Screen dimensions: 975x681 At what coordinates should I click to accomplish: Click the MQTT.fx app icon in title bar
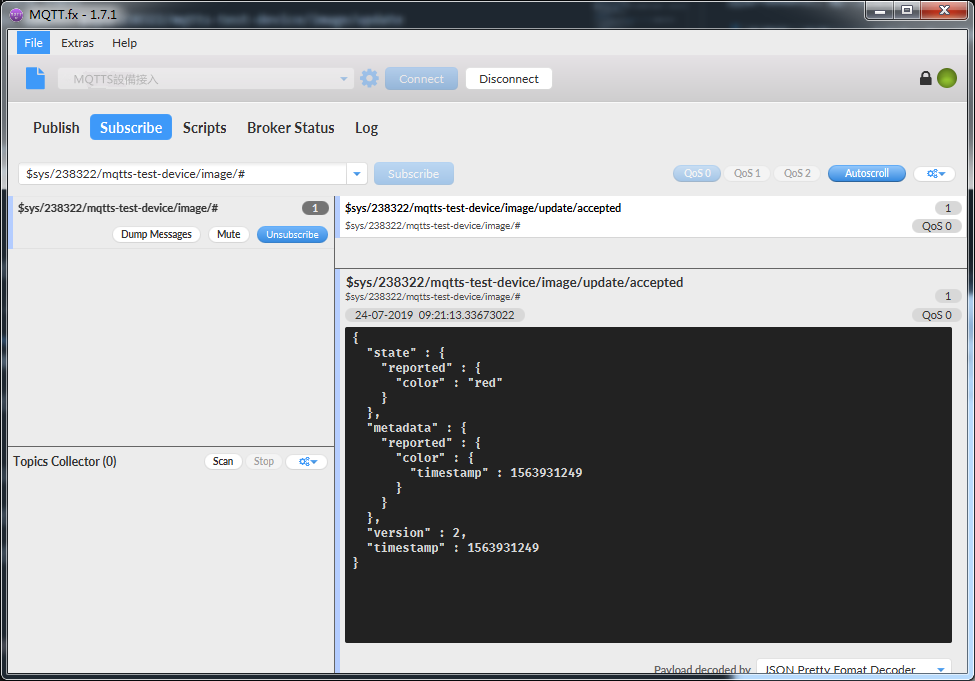click(16, 14)
